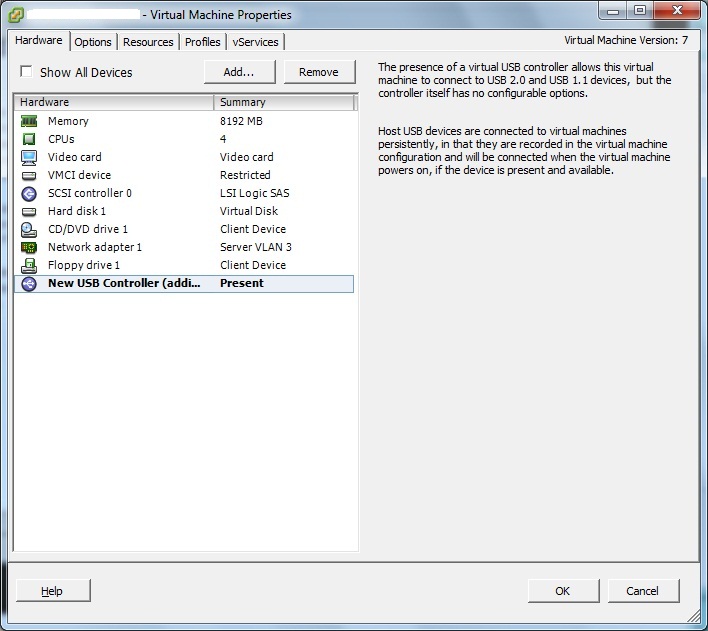Click the Floppy drive 1 icon
Viewport: 708px width, 631px height.
29,266
